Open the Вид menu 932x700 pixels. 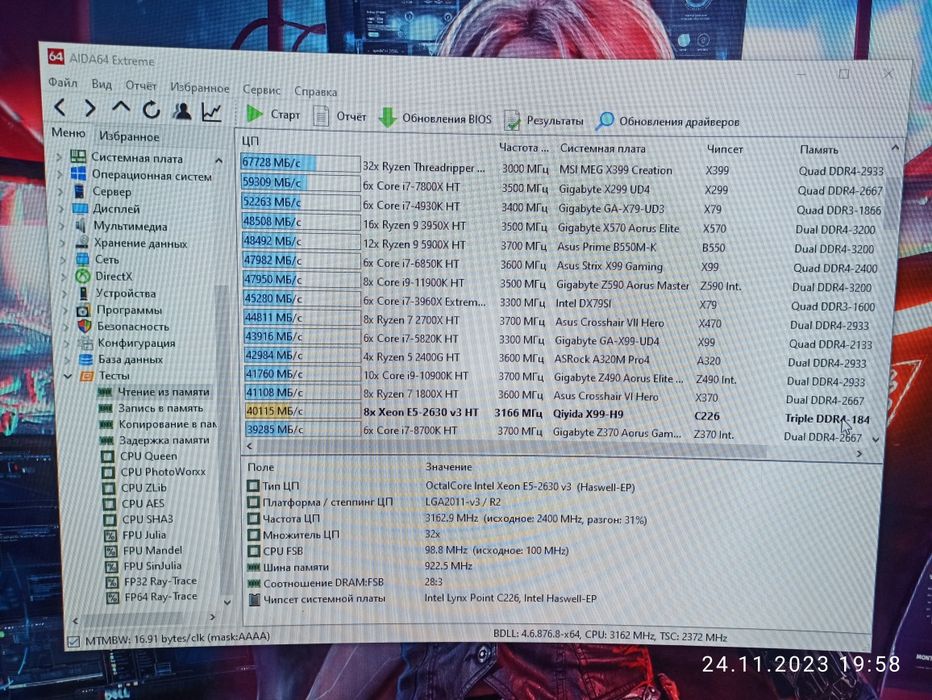101,84
